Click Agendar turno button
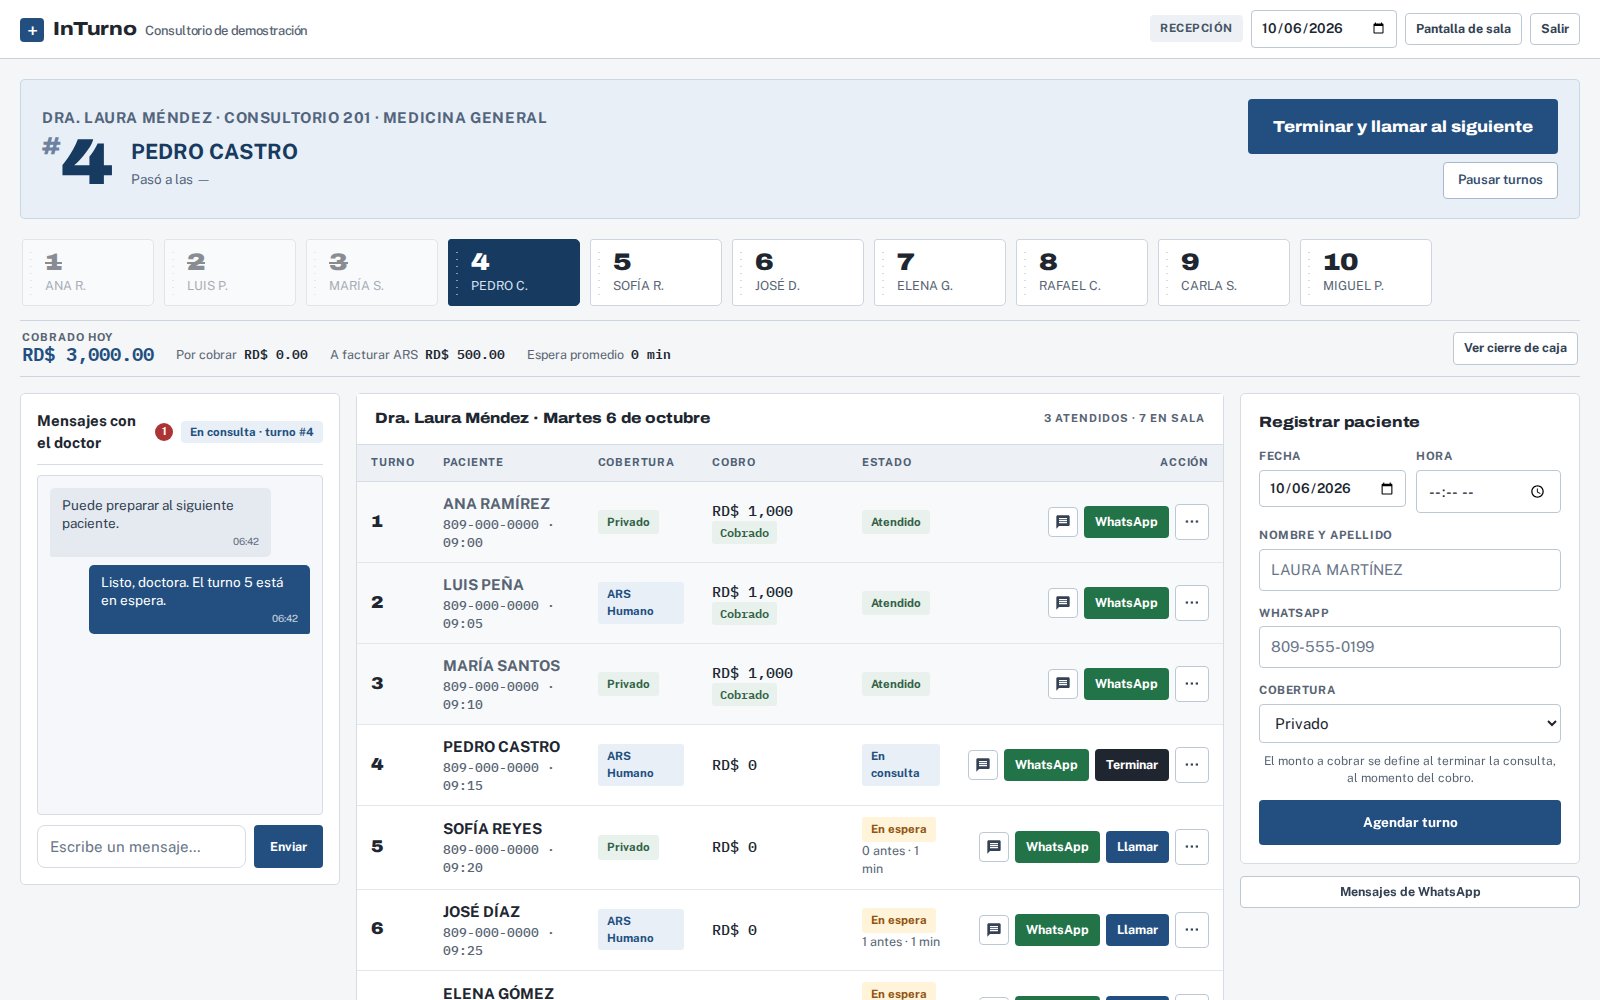The image size is (1600, 1000). click(1410, 822)
